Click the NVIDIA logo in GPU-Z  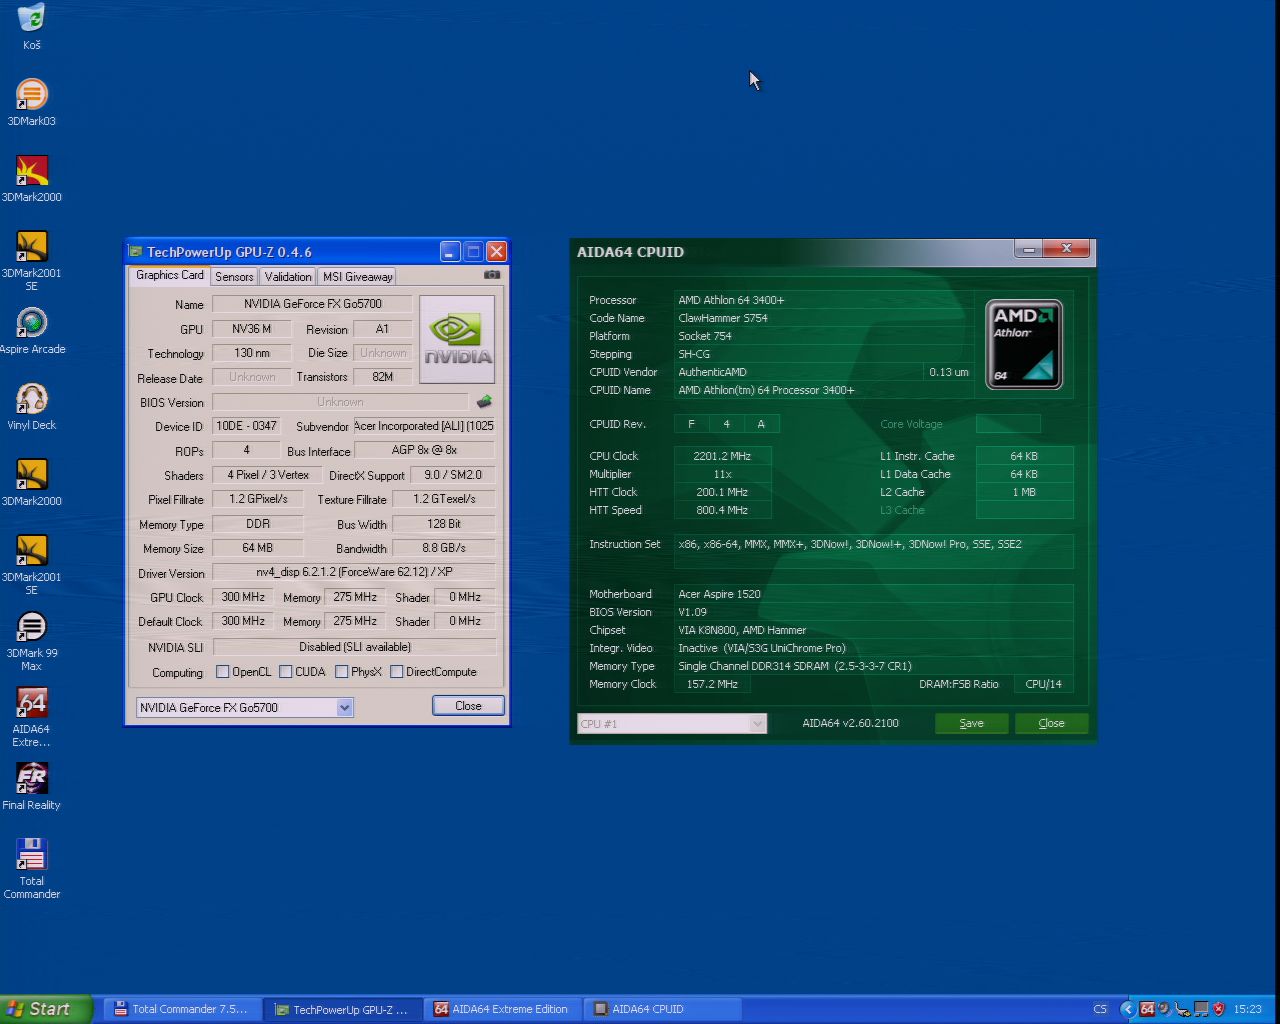coord(457,339)
